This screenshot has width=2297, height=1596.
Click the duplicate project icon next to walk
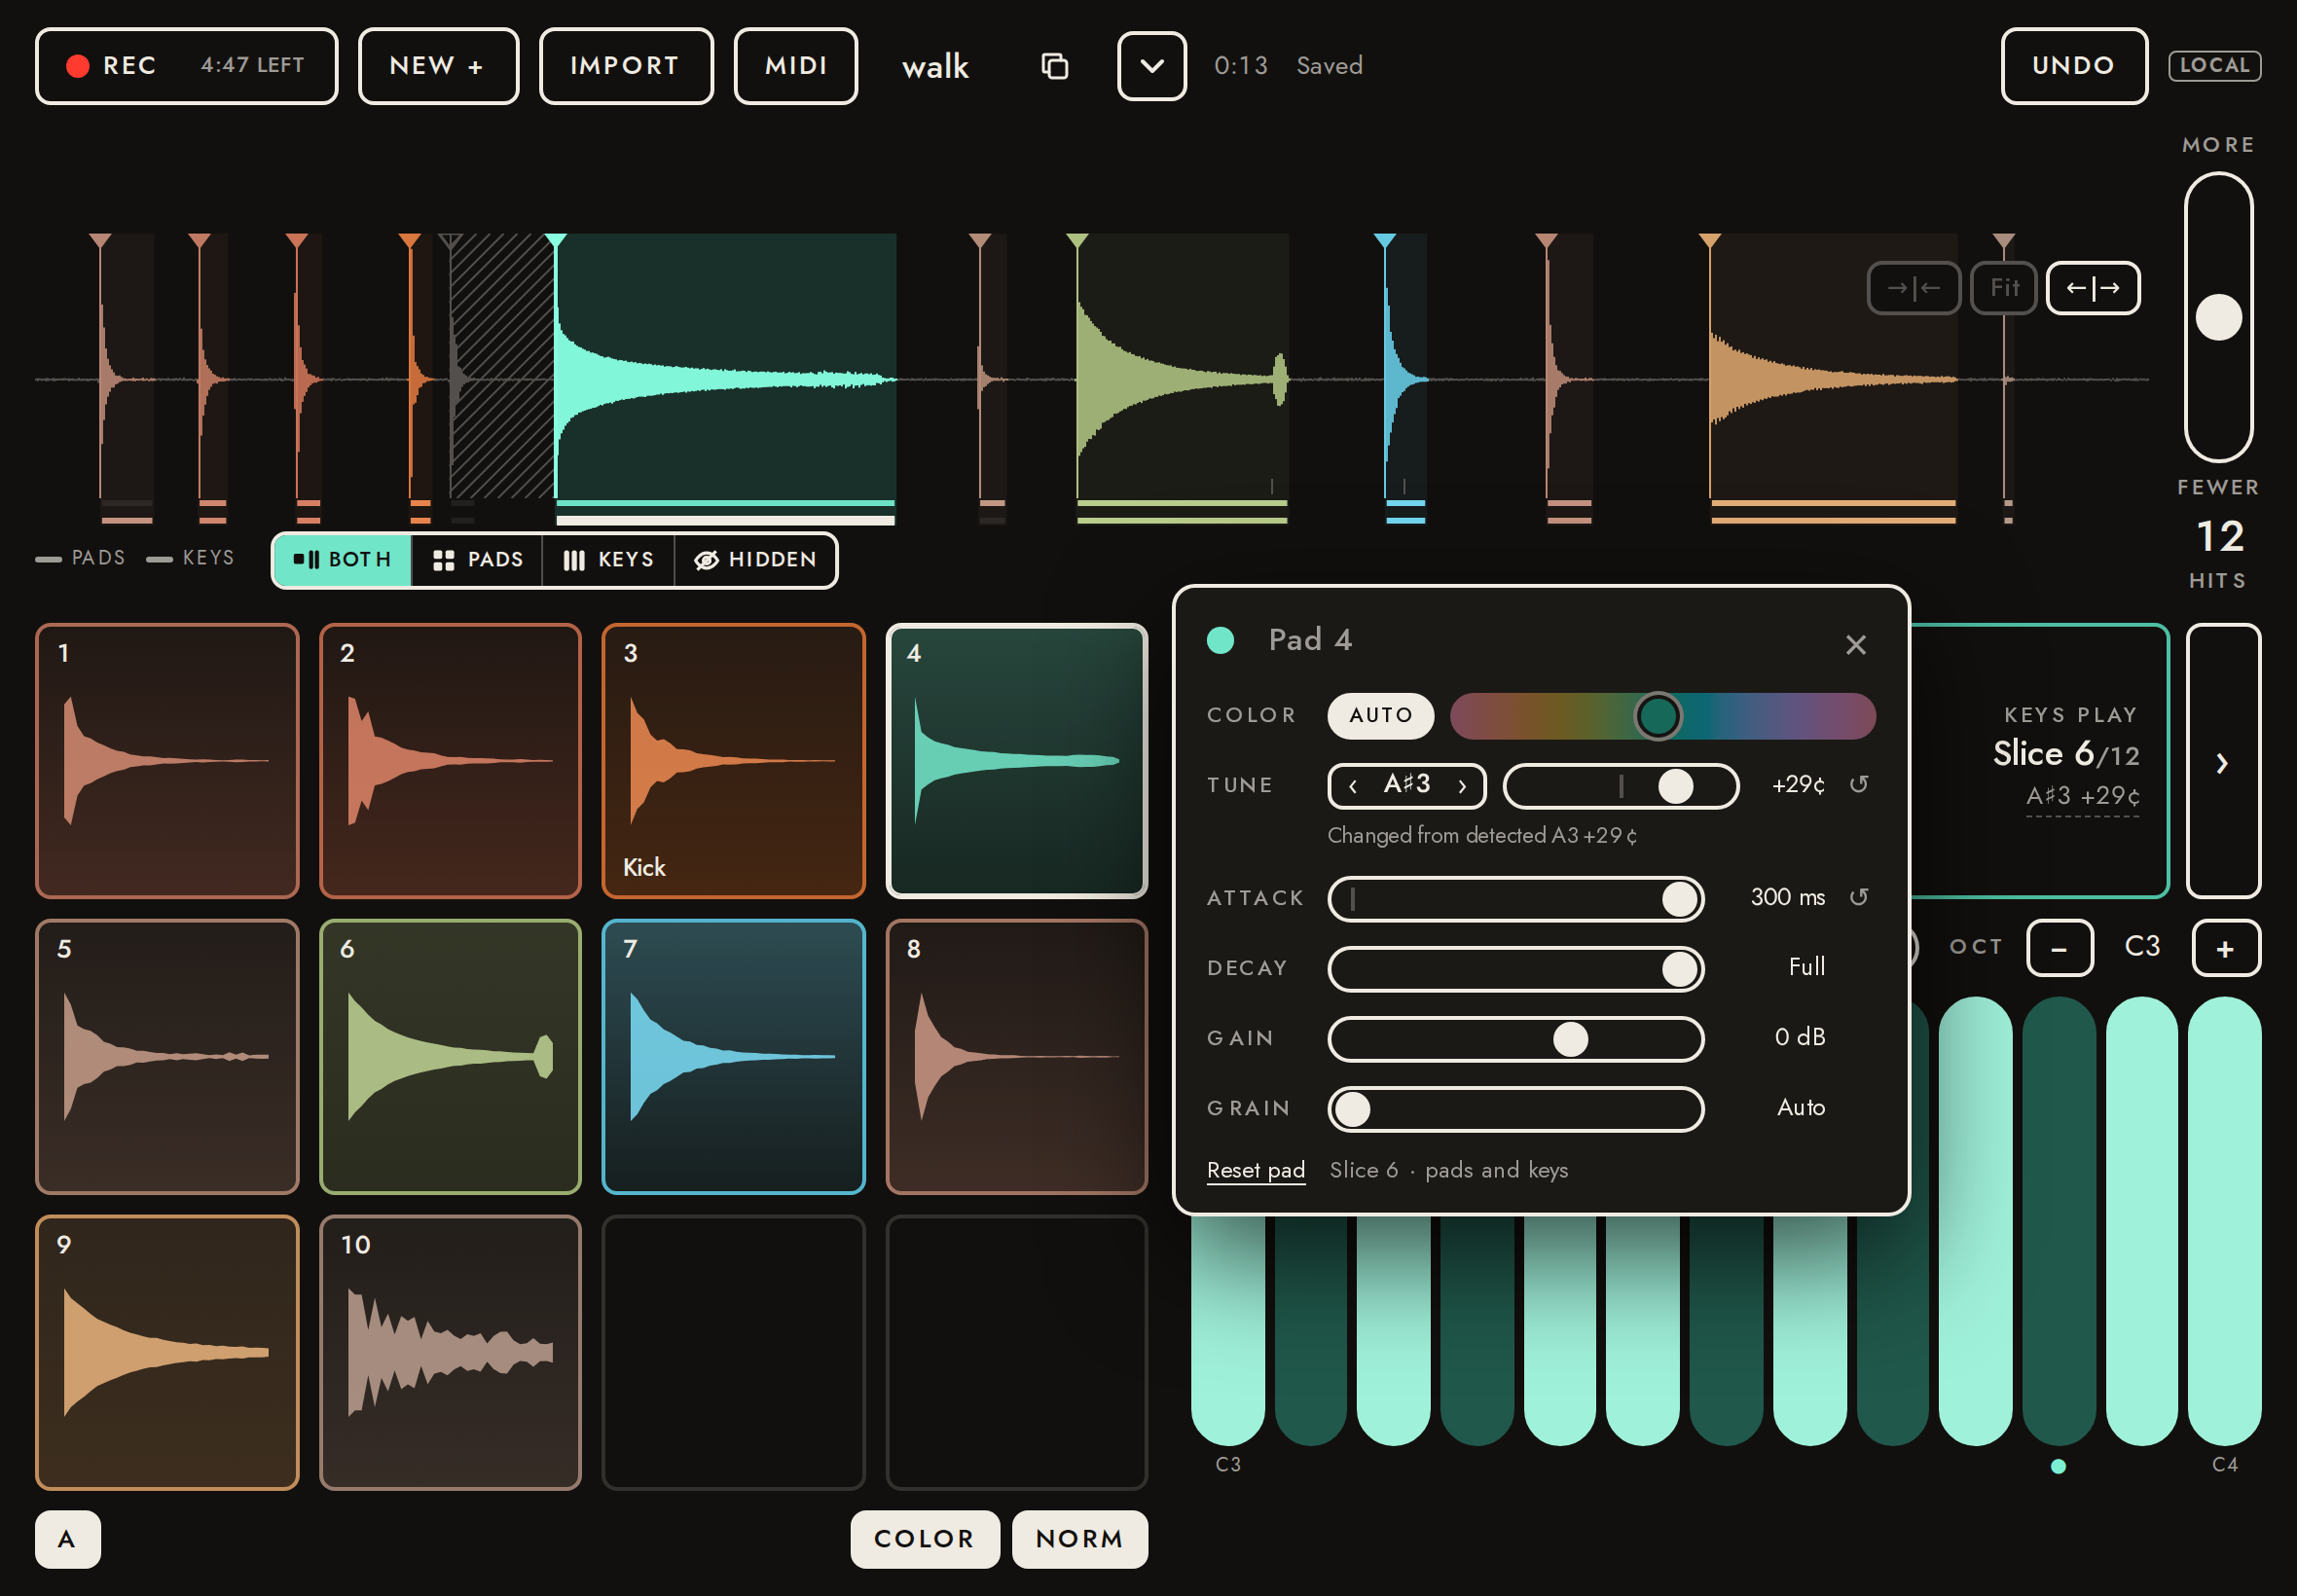click(1054, 66)
